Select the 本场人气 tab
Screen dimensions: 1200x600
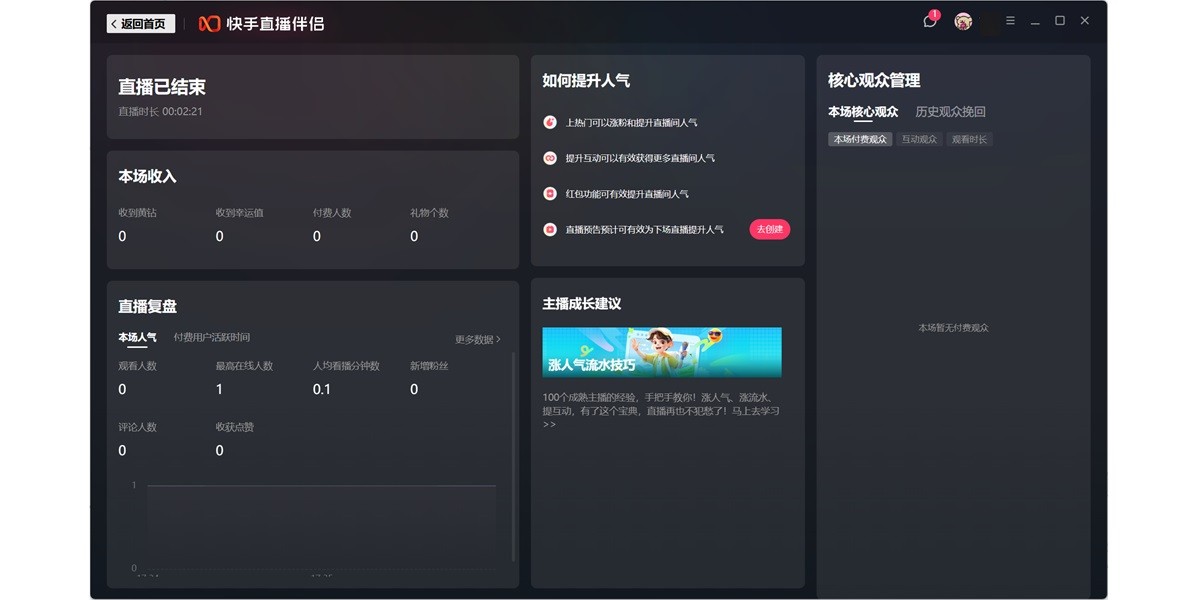(x=137, y=338)
